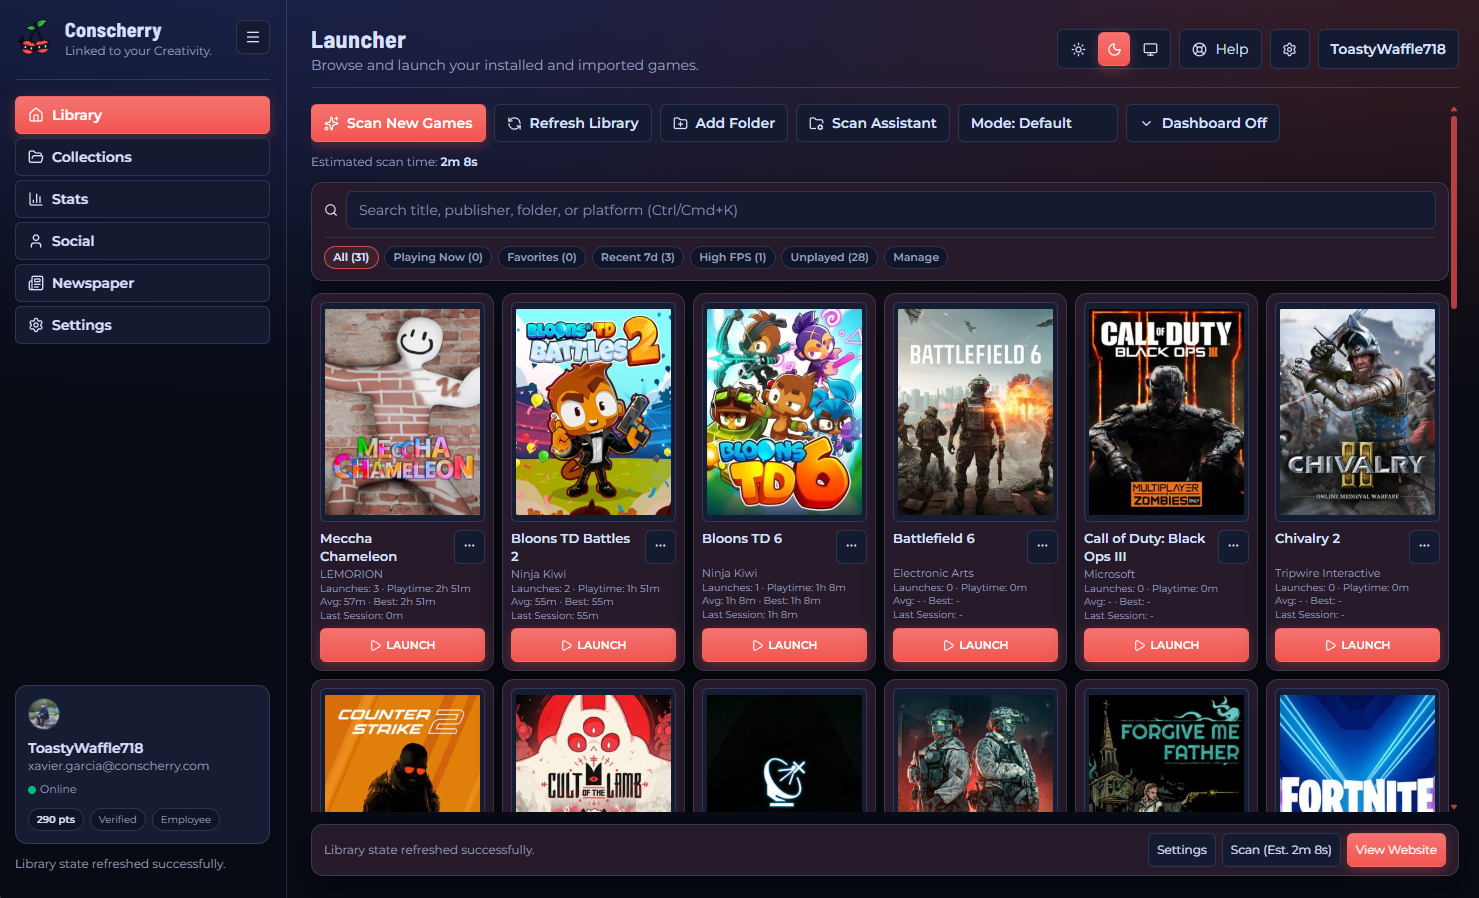
Task: Focus the game search field
Action: pos(891,210)
